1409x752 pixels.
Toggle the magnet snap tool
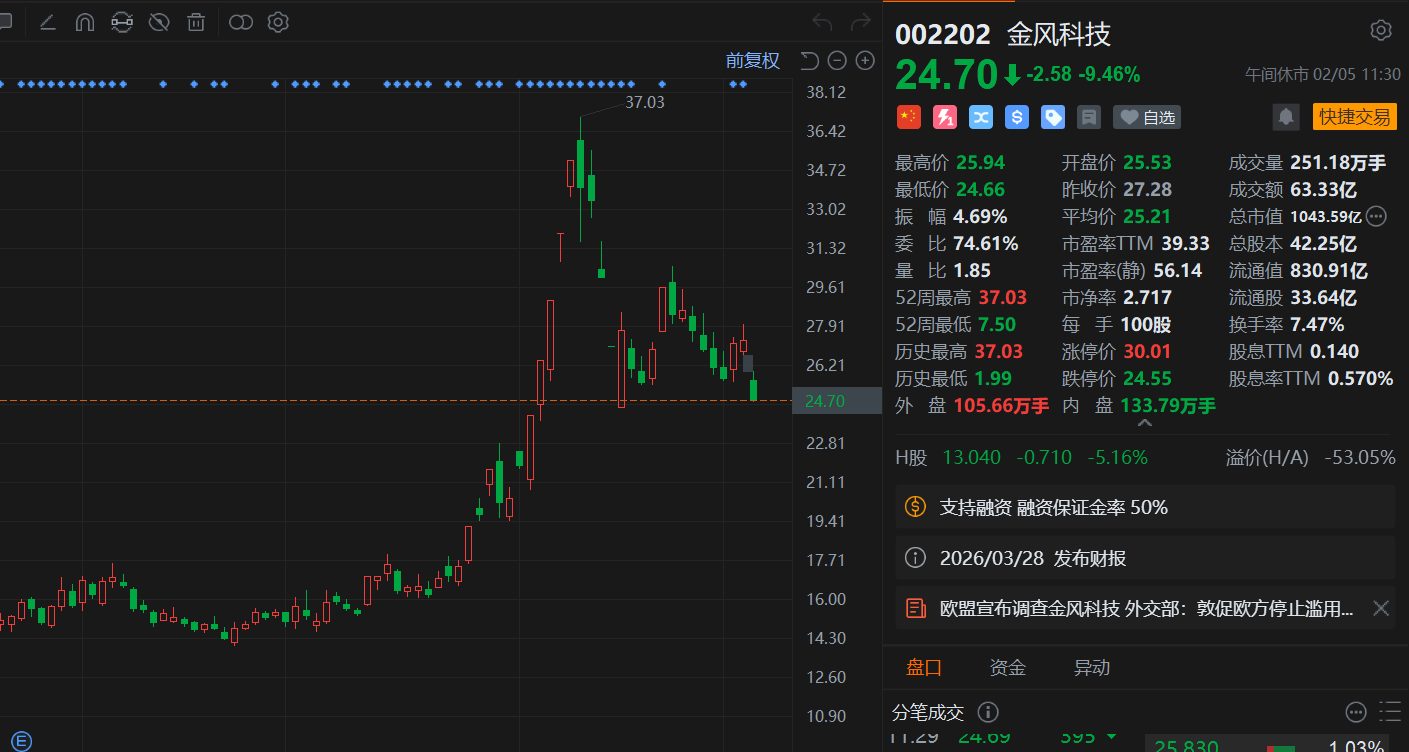click(85, 22)
